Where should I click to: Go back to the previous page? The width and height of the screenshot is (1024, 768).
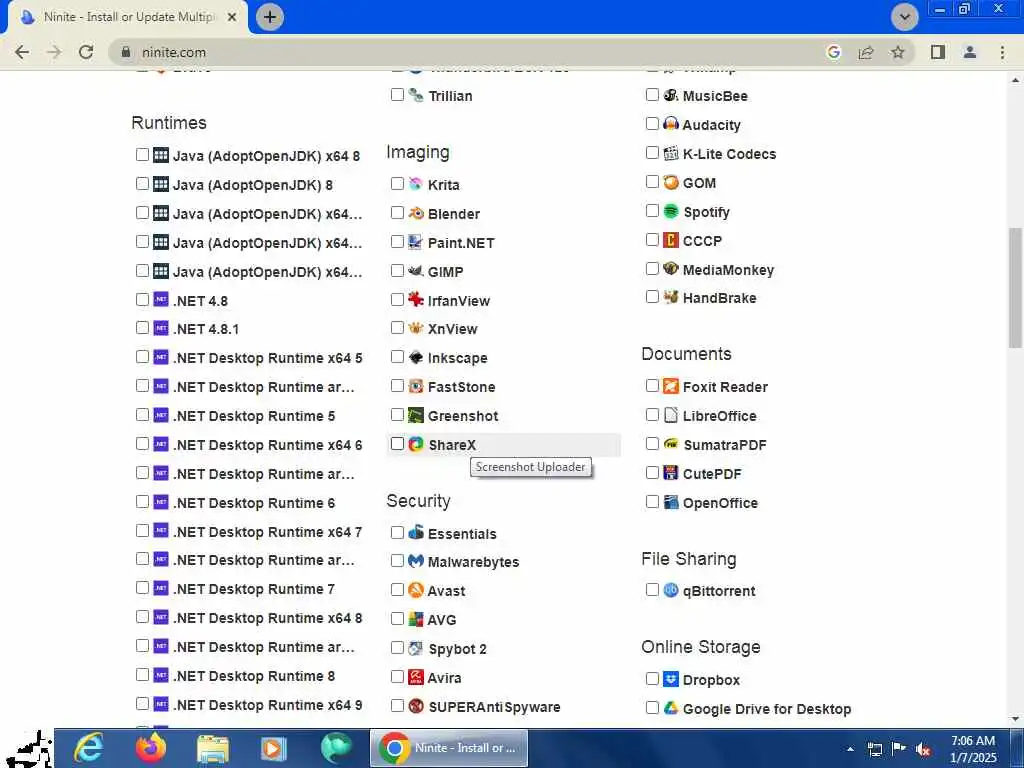(x=22, y=52)
